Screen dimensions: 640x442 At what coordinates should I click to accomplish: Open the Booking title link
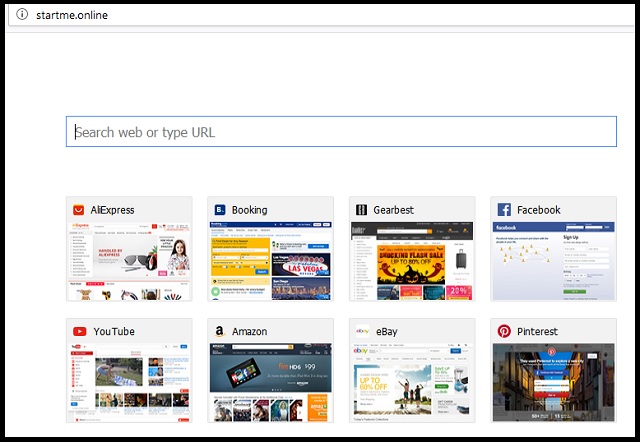[249, 210]
